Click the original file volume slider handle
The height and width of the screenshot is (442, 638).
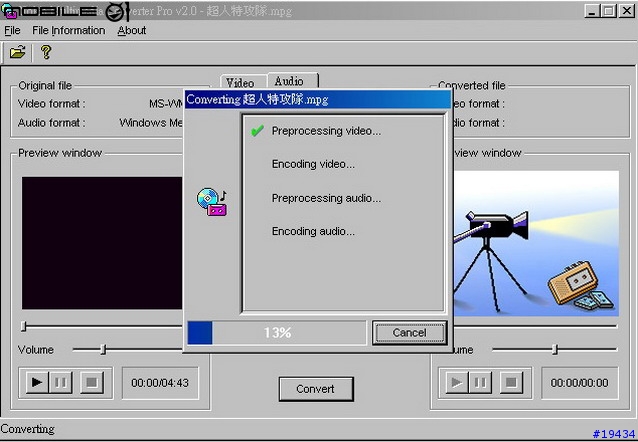103,350
